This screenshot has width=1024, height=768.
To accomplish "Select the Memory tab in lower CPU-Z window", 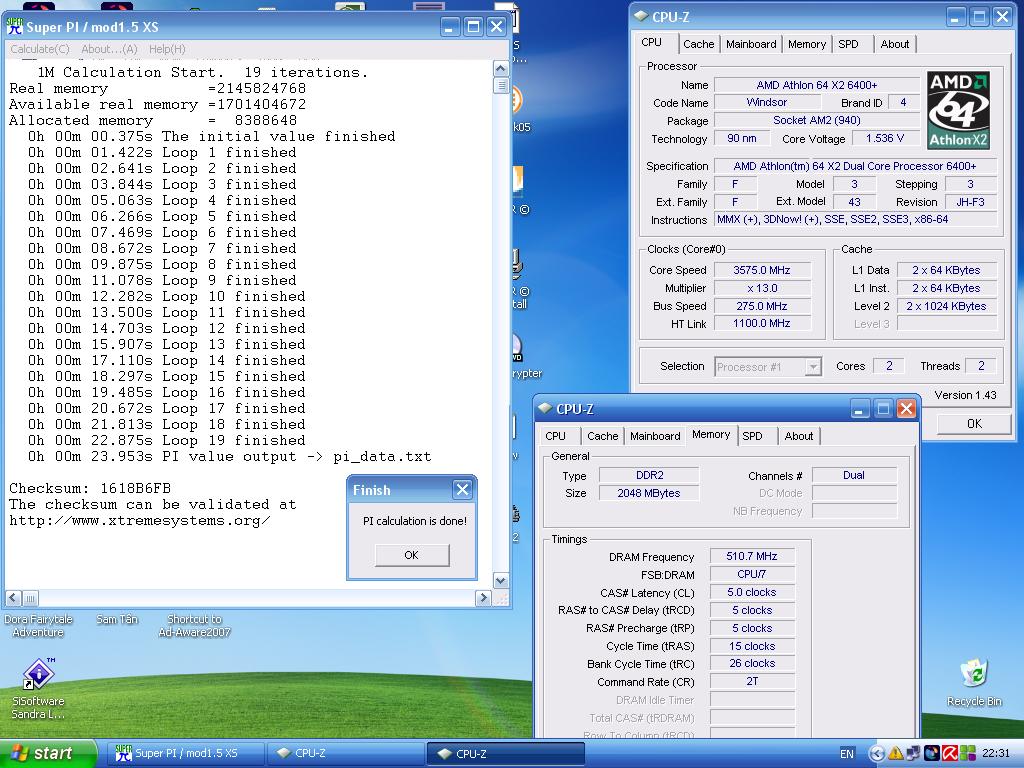I will (x=711, y=434).
